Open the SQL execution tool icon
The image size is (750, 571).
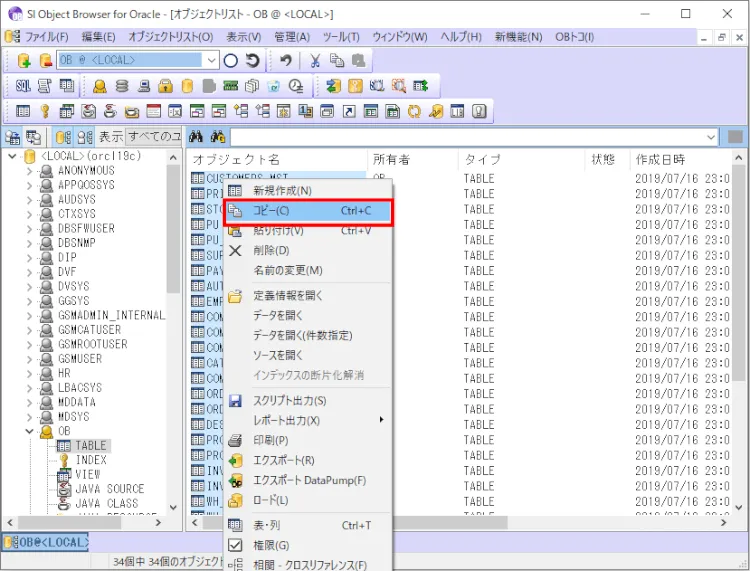coord(23,86)
